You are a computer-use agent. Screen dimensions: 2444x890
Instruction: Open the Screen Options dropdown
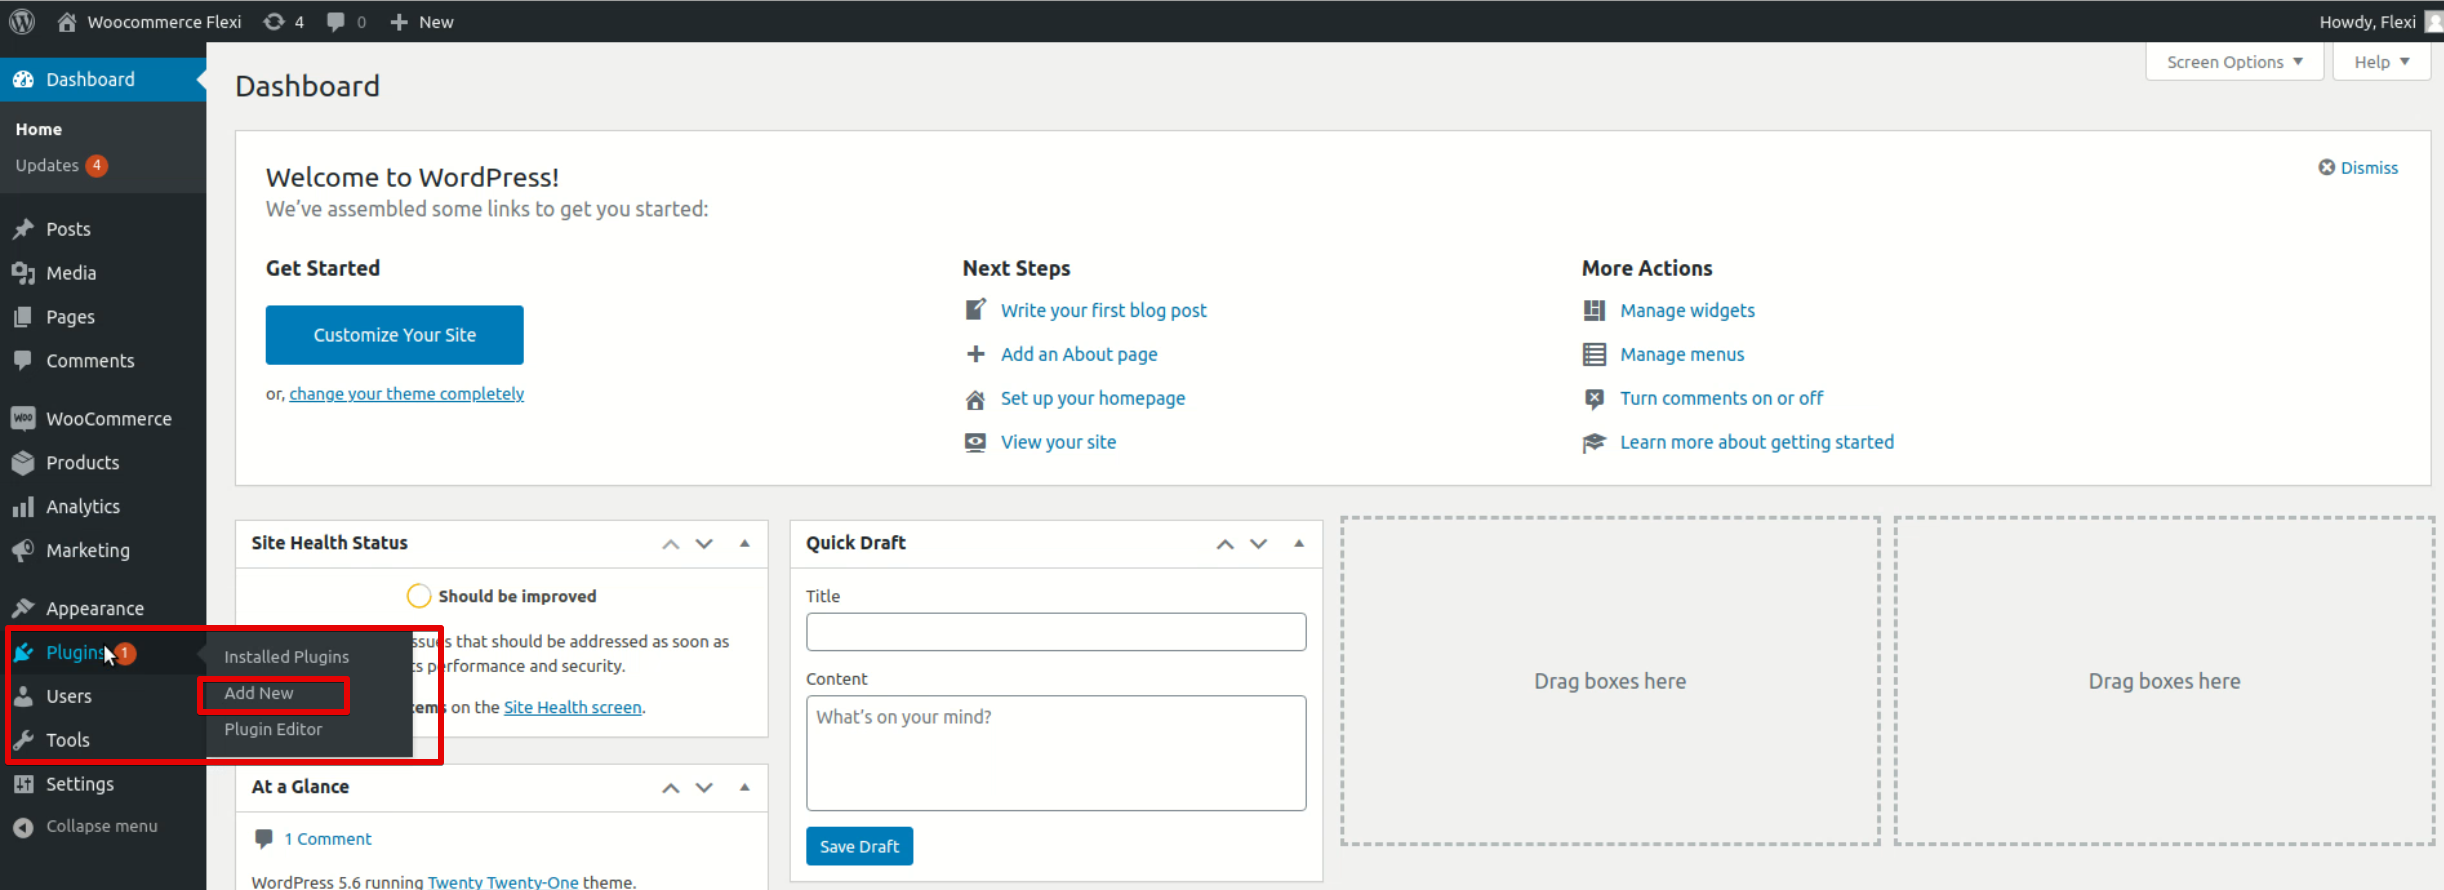(2235, 62)
